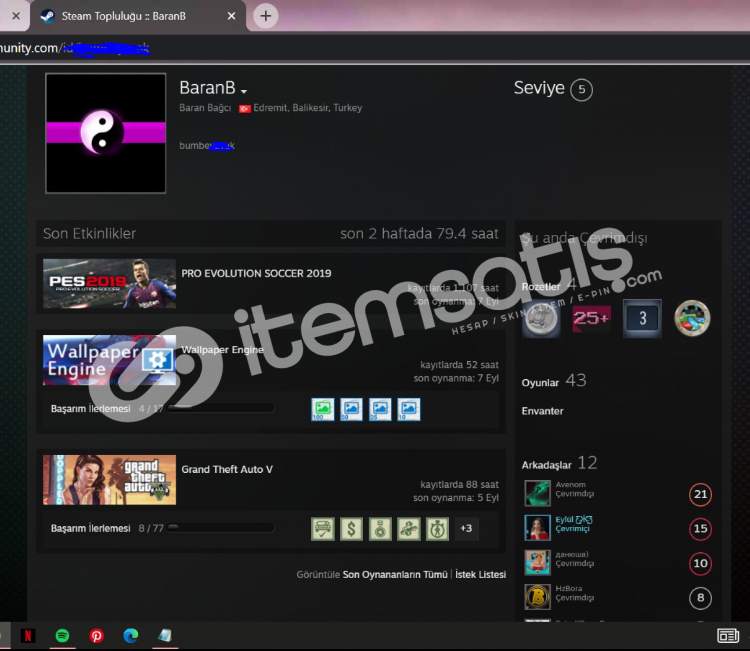Open the BaranB yin-yang profile avatar
This screenshot has width=750, height=651.
coord(106,133)
